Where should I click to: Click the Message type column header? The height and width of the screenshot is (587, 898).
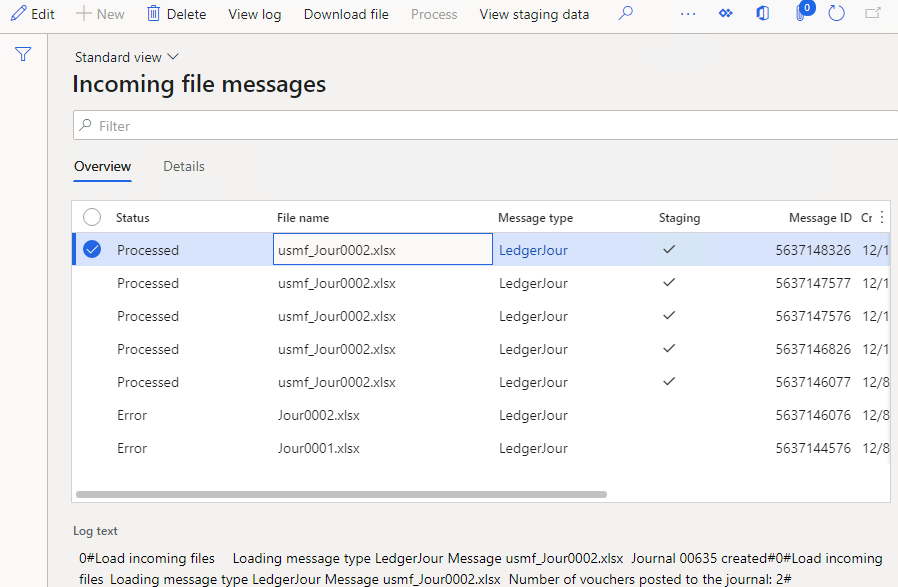[x=535, y=218]
